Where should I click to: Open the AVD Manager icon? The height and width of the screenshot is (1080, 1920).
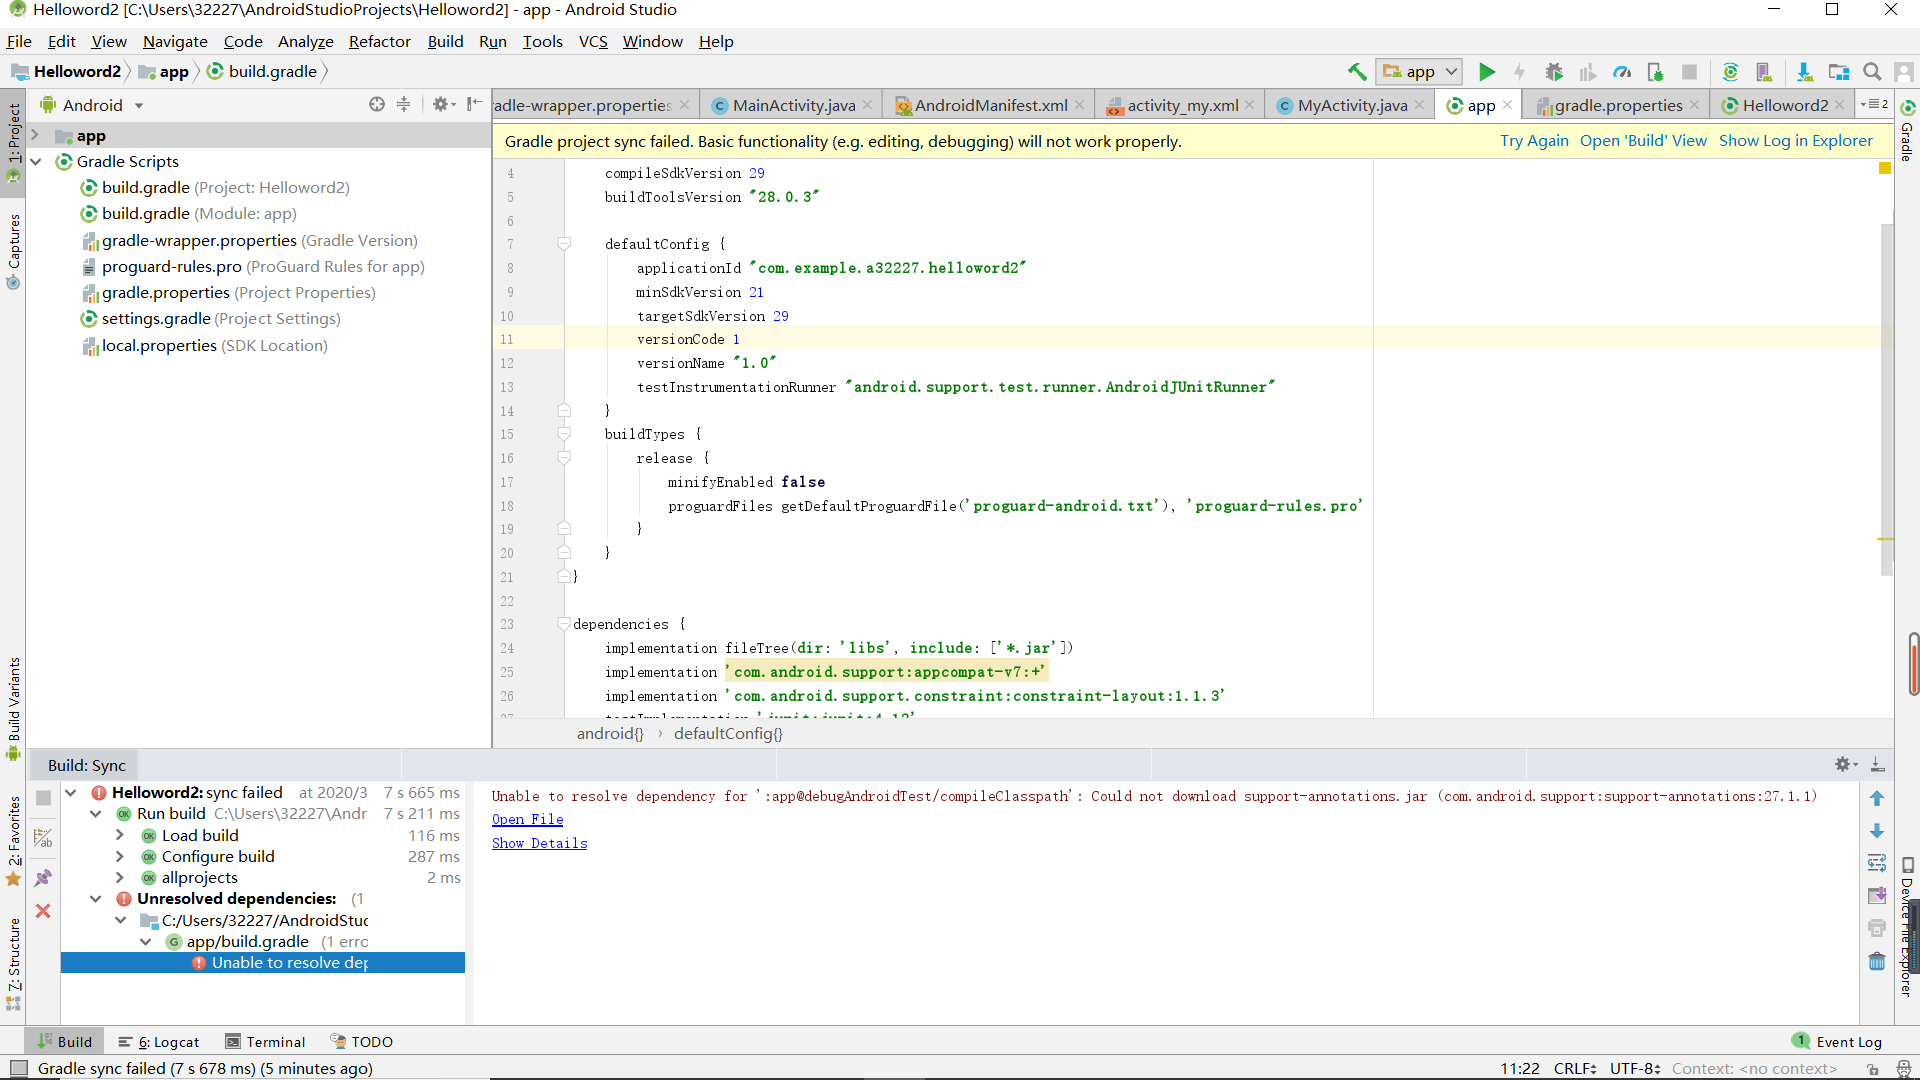1764,72
